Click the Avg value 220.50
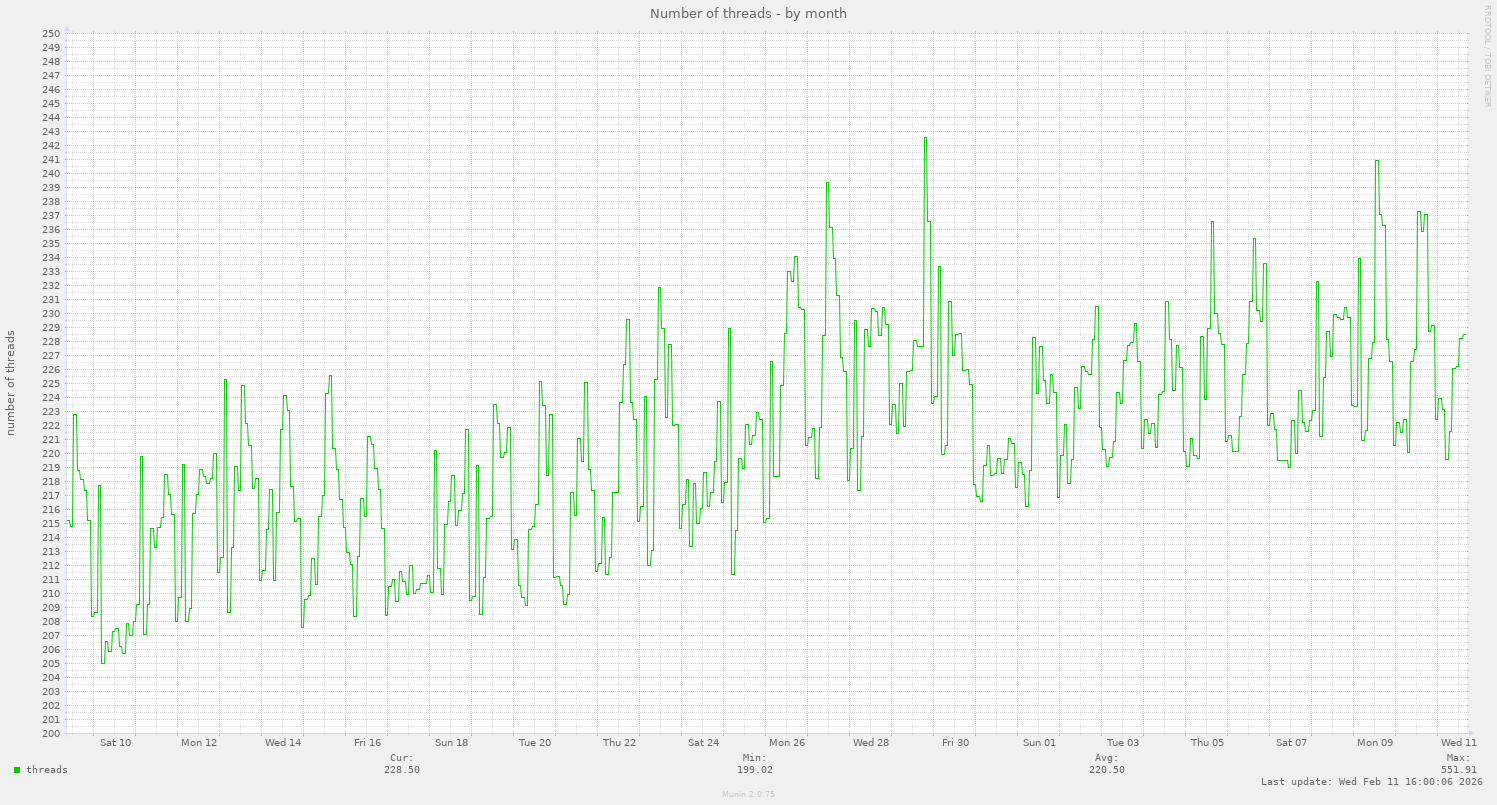Image resolution: width=1497 pixels, height=805 pixels. [1106, 770]
